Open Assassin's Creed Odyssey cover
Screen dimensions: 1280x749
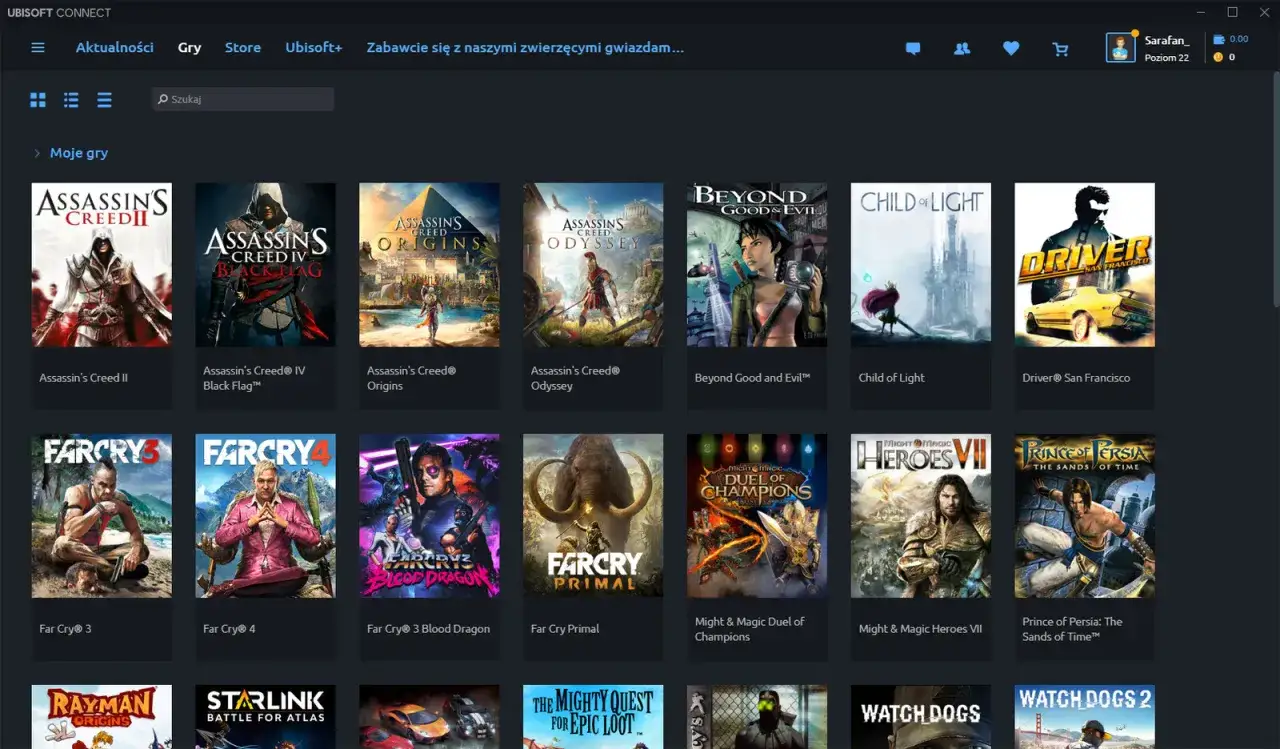coord(593,264)
